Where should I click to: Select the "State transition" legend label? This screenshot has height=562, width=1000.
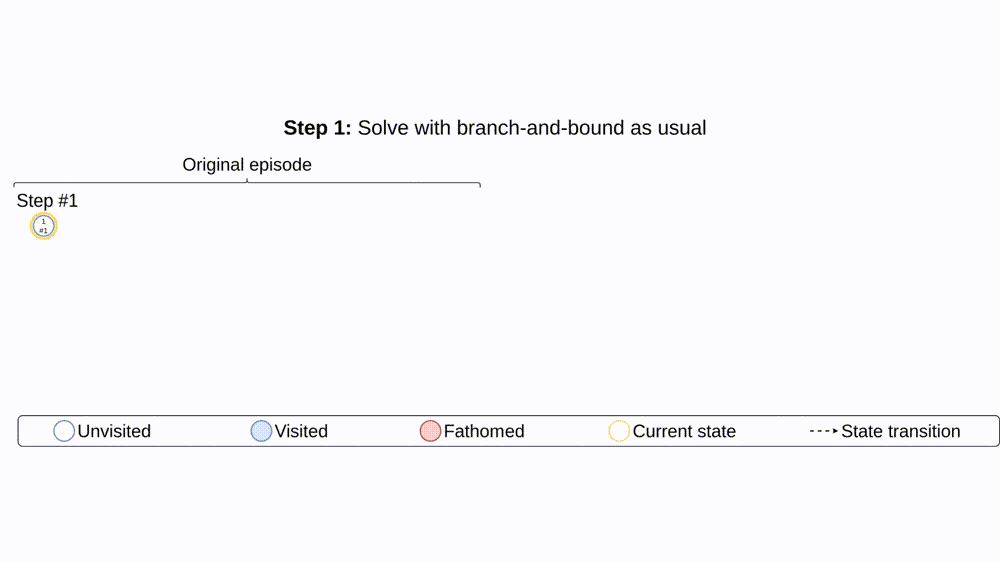pyautogui.click(x=901, y=431)
